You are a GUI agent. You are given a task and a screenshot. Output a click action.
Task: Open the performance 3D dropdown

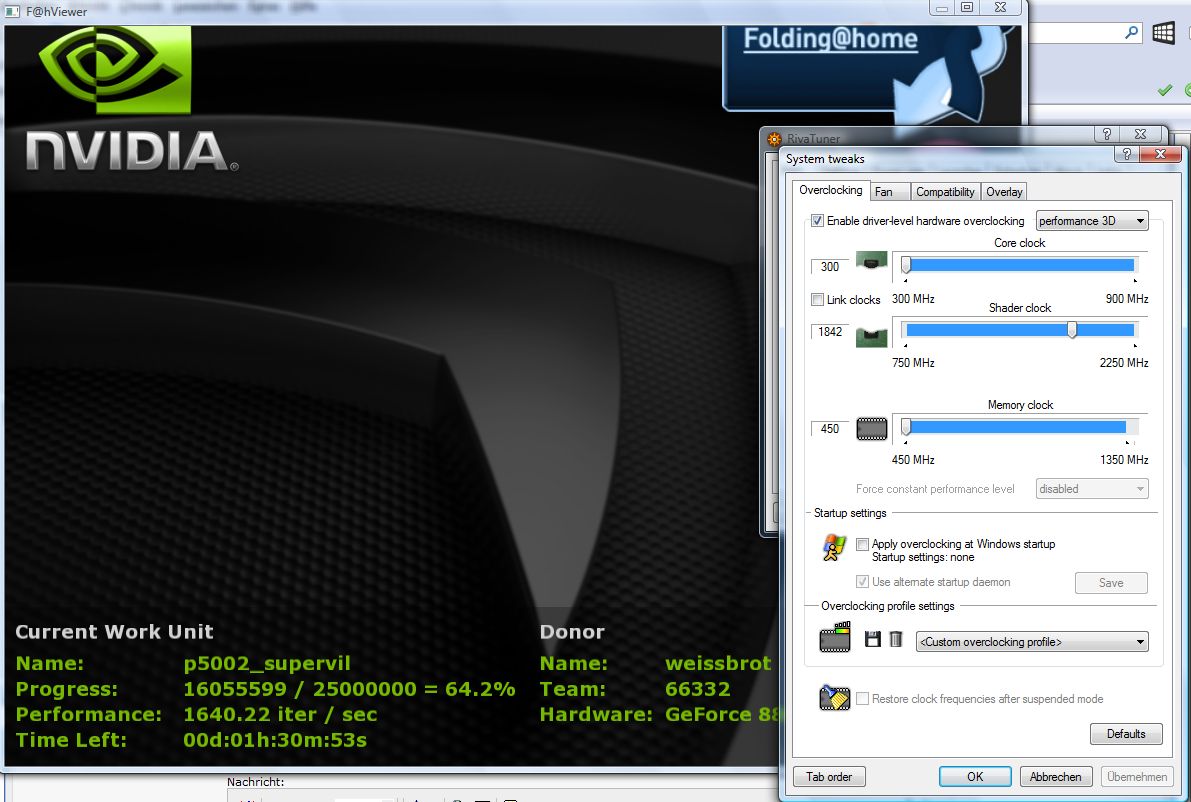click(1091, 221)
